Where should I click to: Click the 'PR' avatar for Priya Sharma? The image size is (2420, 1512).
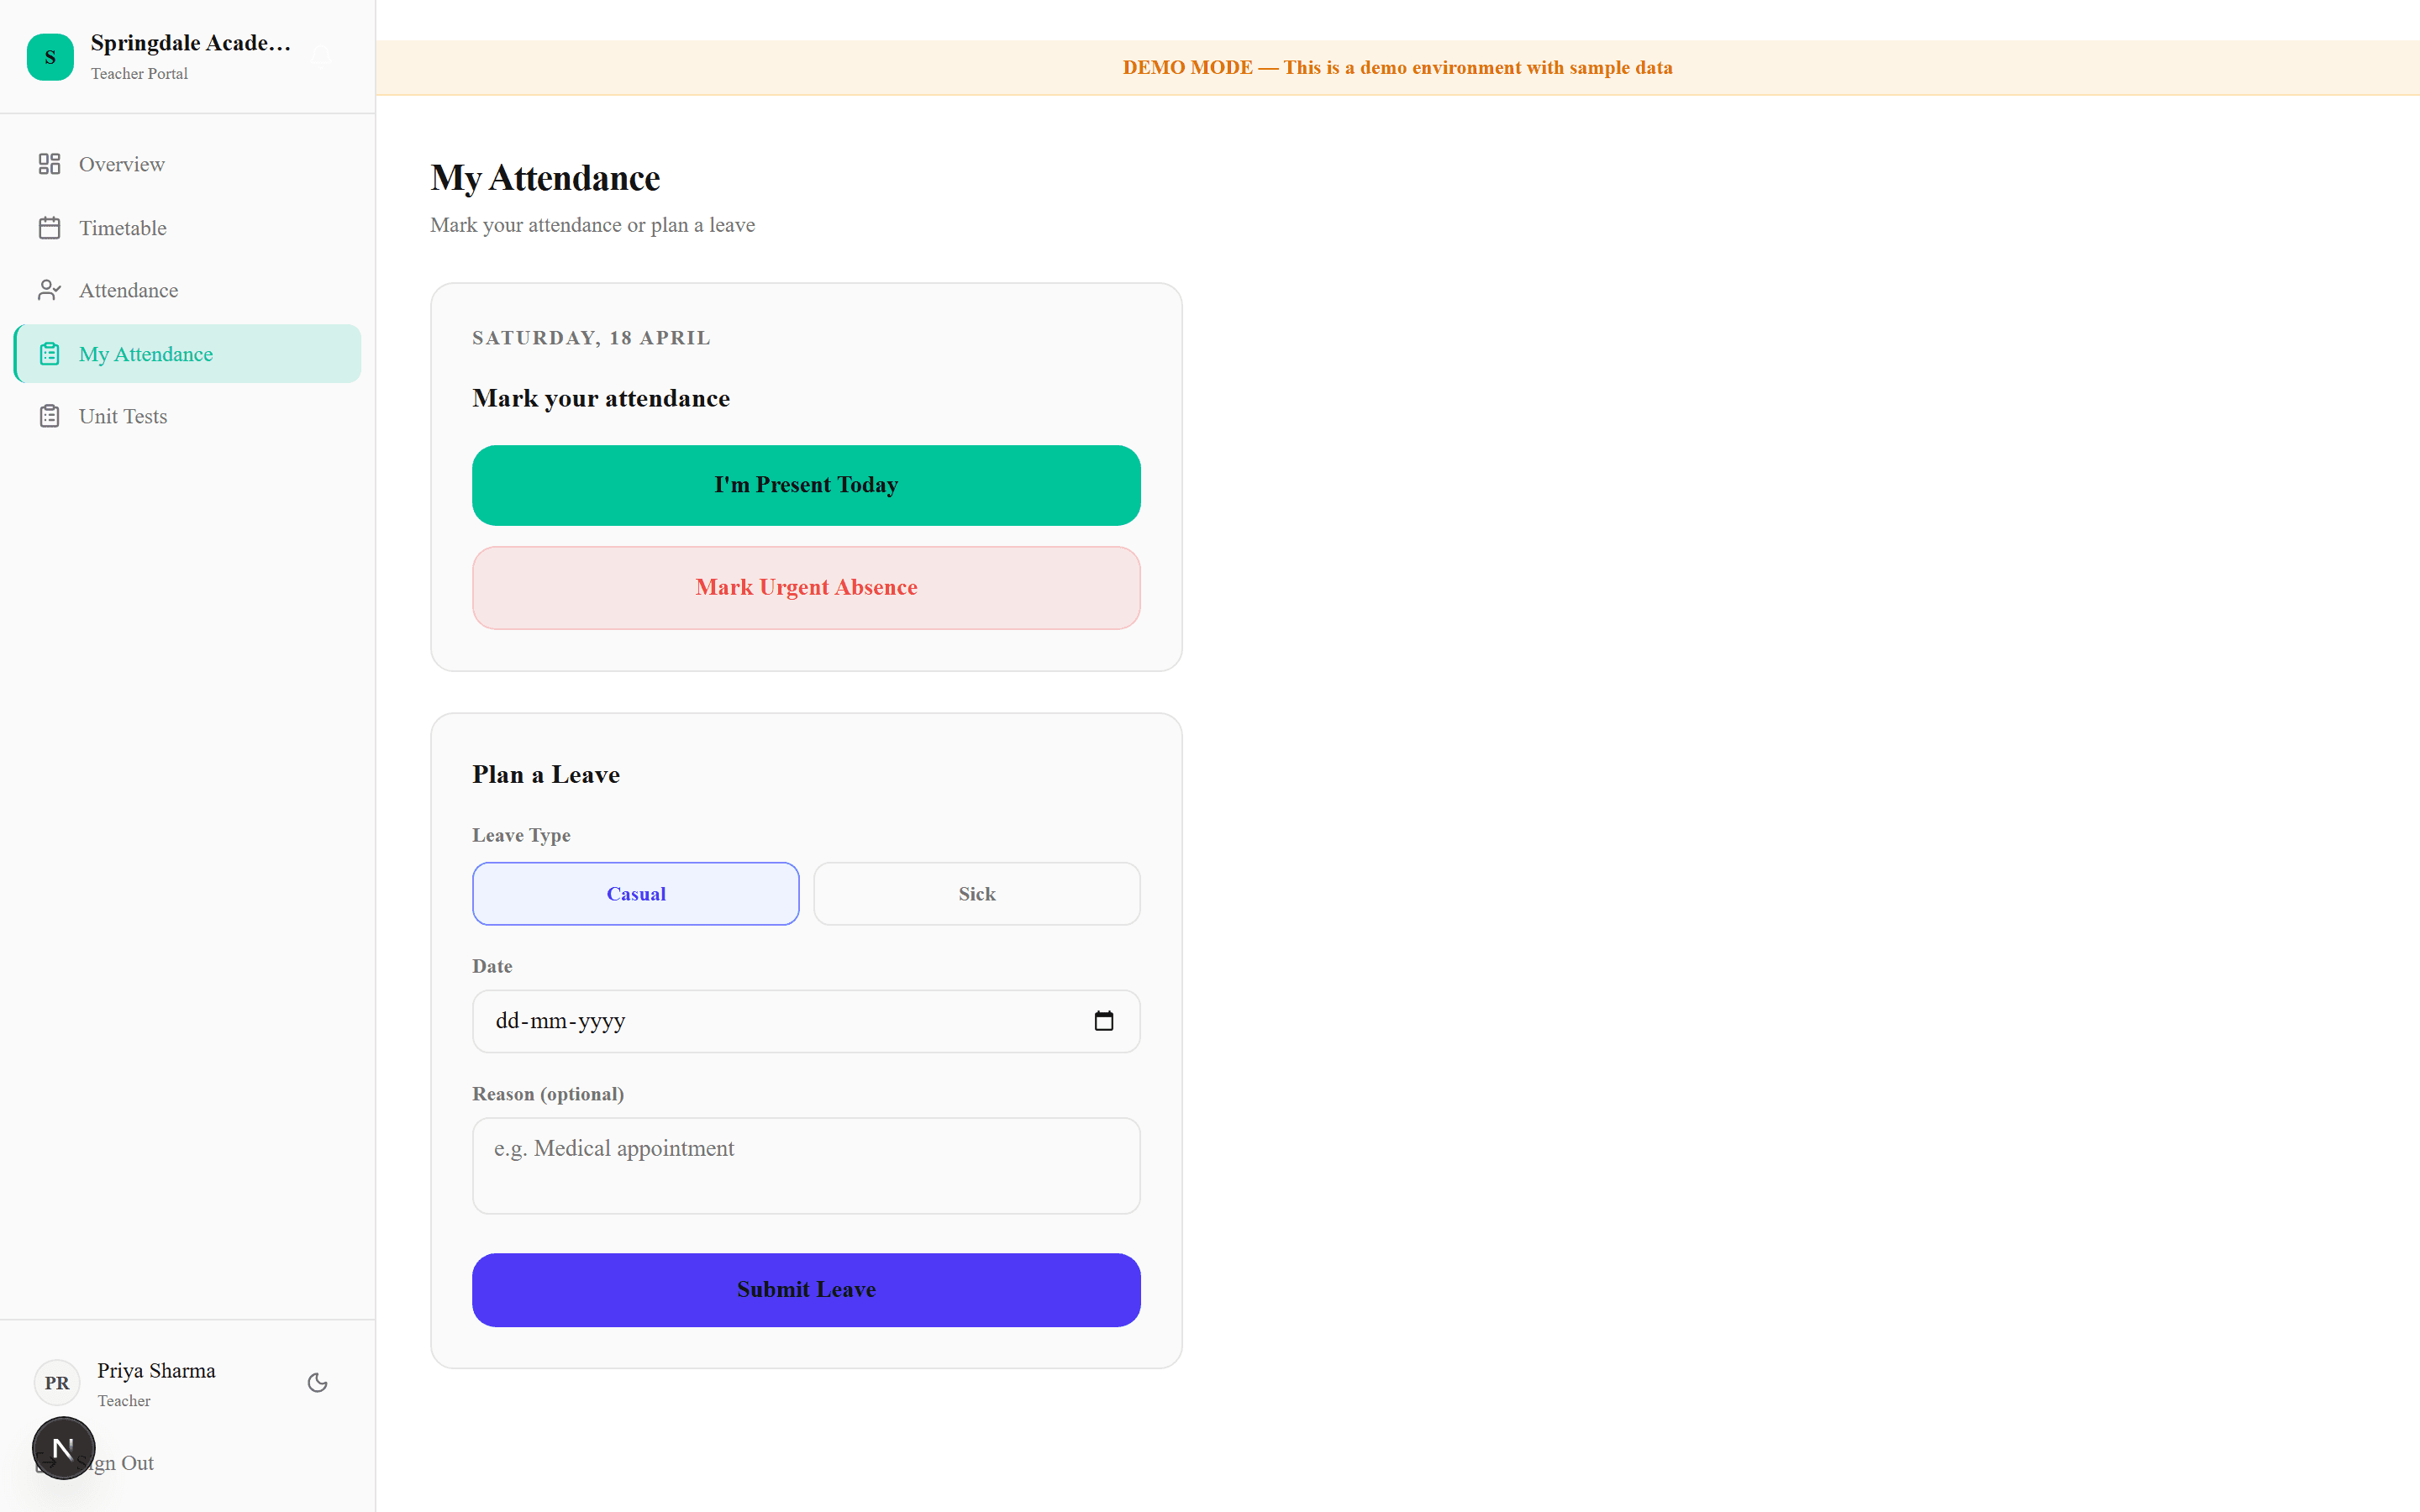56,1383
